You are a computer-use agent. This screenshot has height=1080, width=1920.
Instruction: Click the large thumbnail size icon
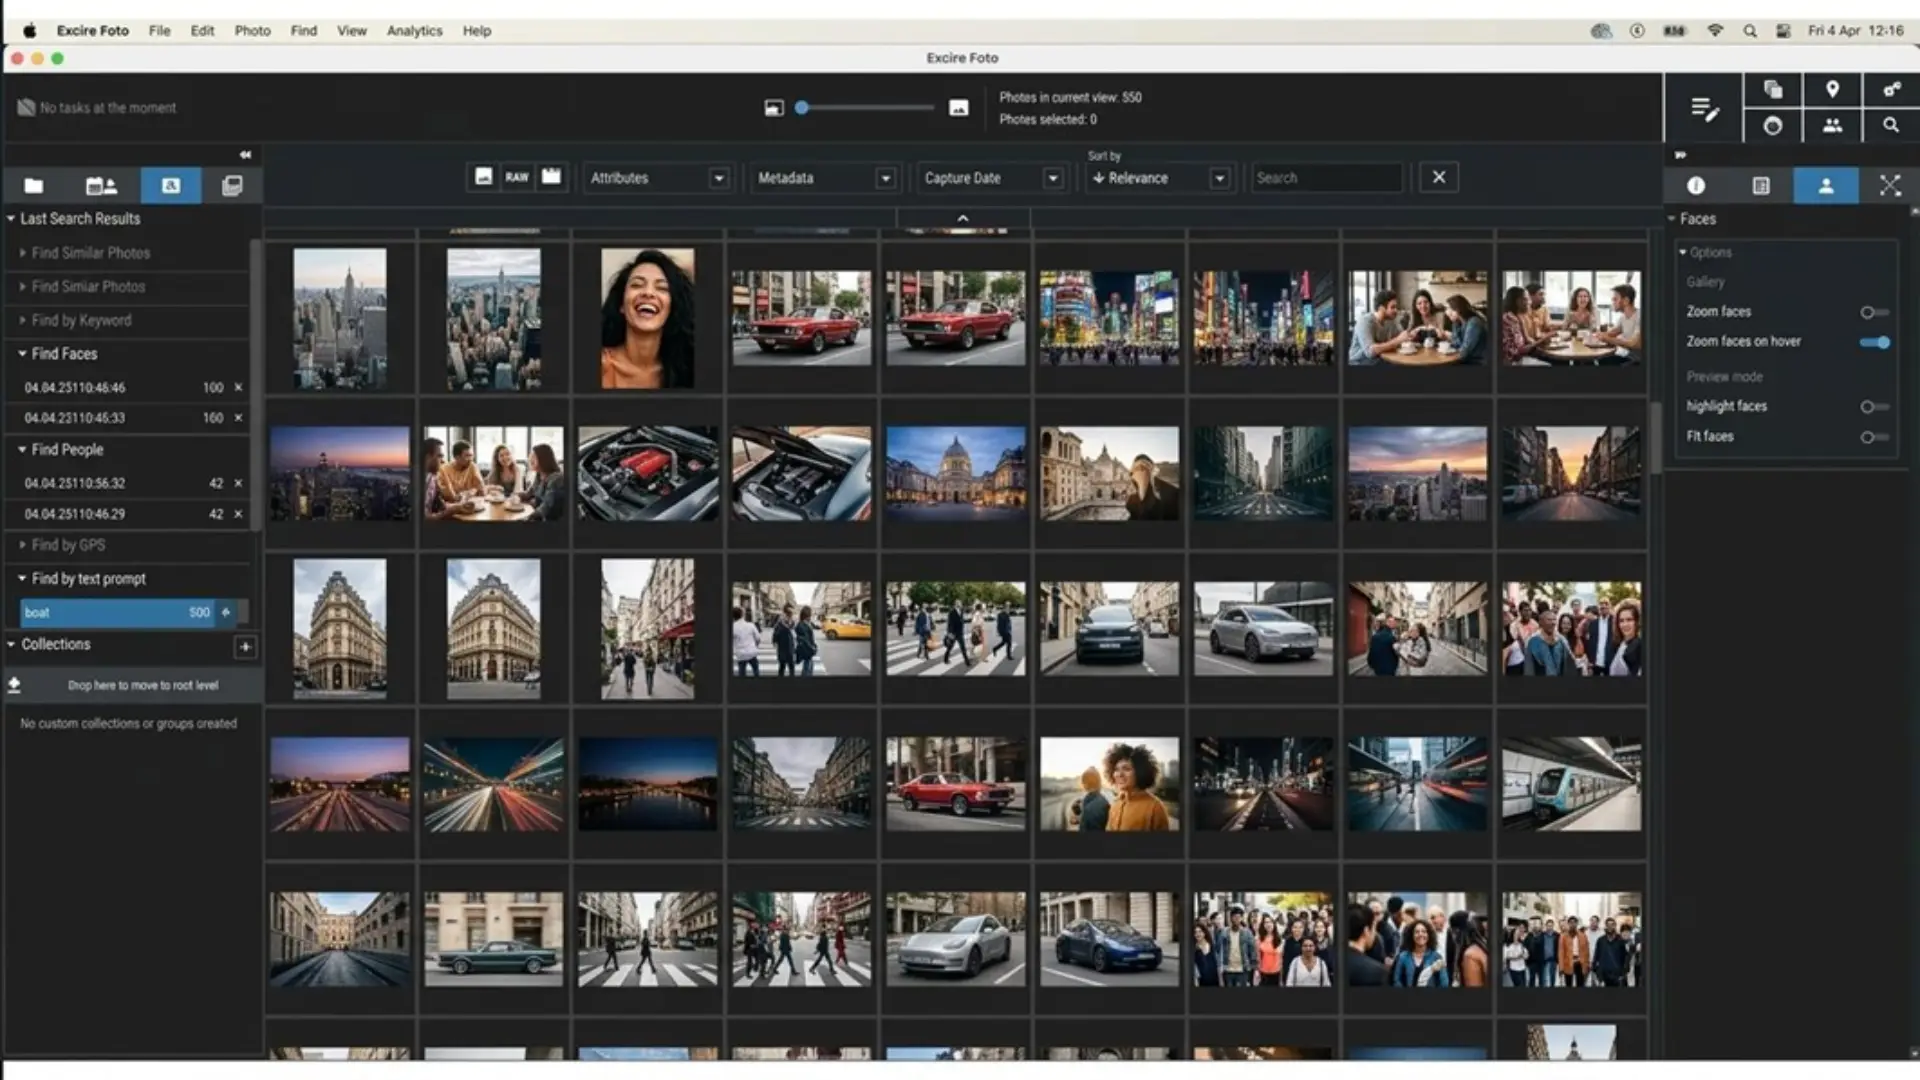958,108
